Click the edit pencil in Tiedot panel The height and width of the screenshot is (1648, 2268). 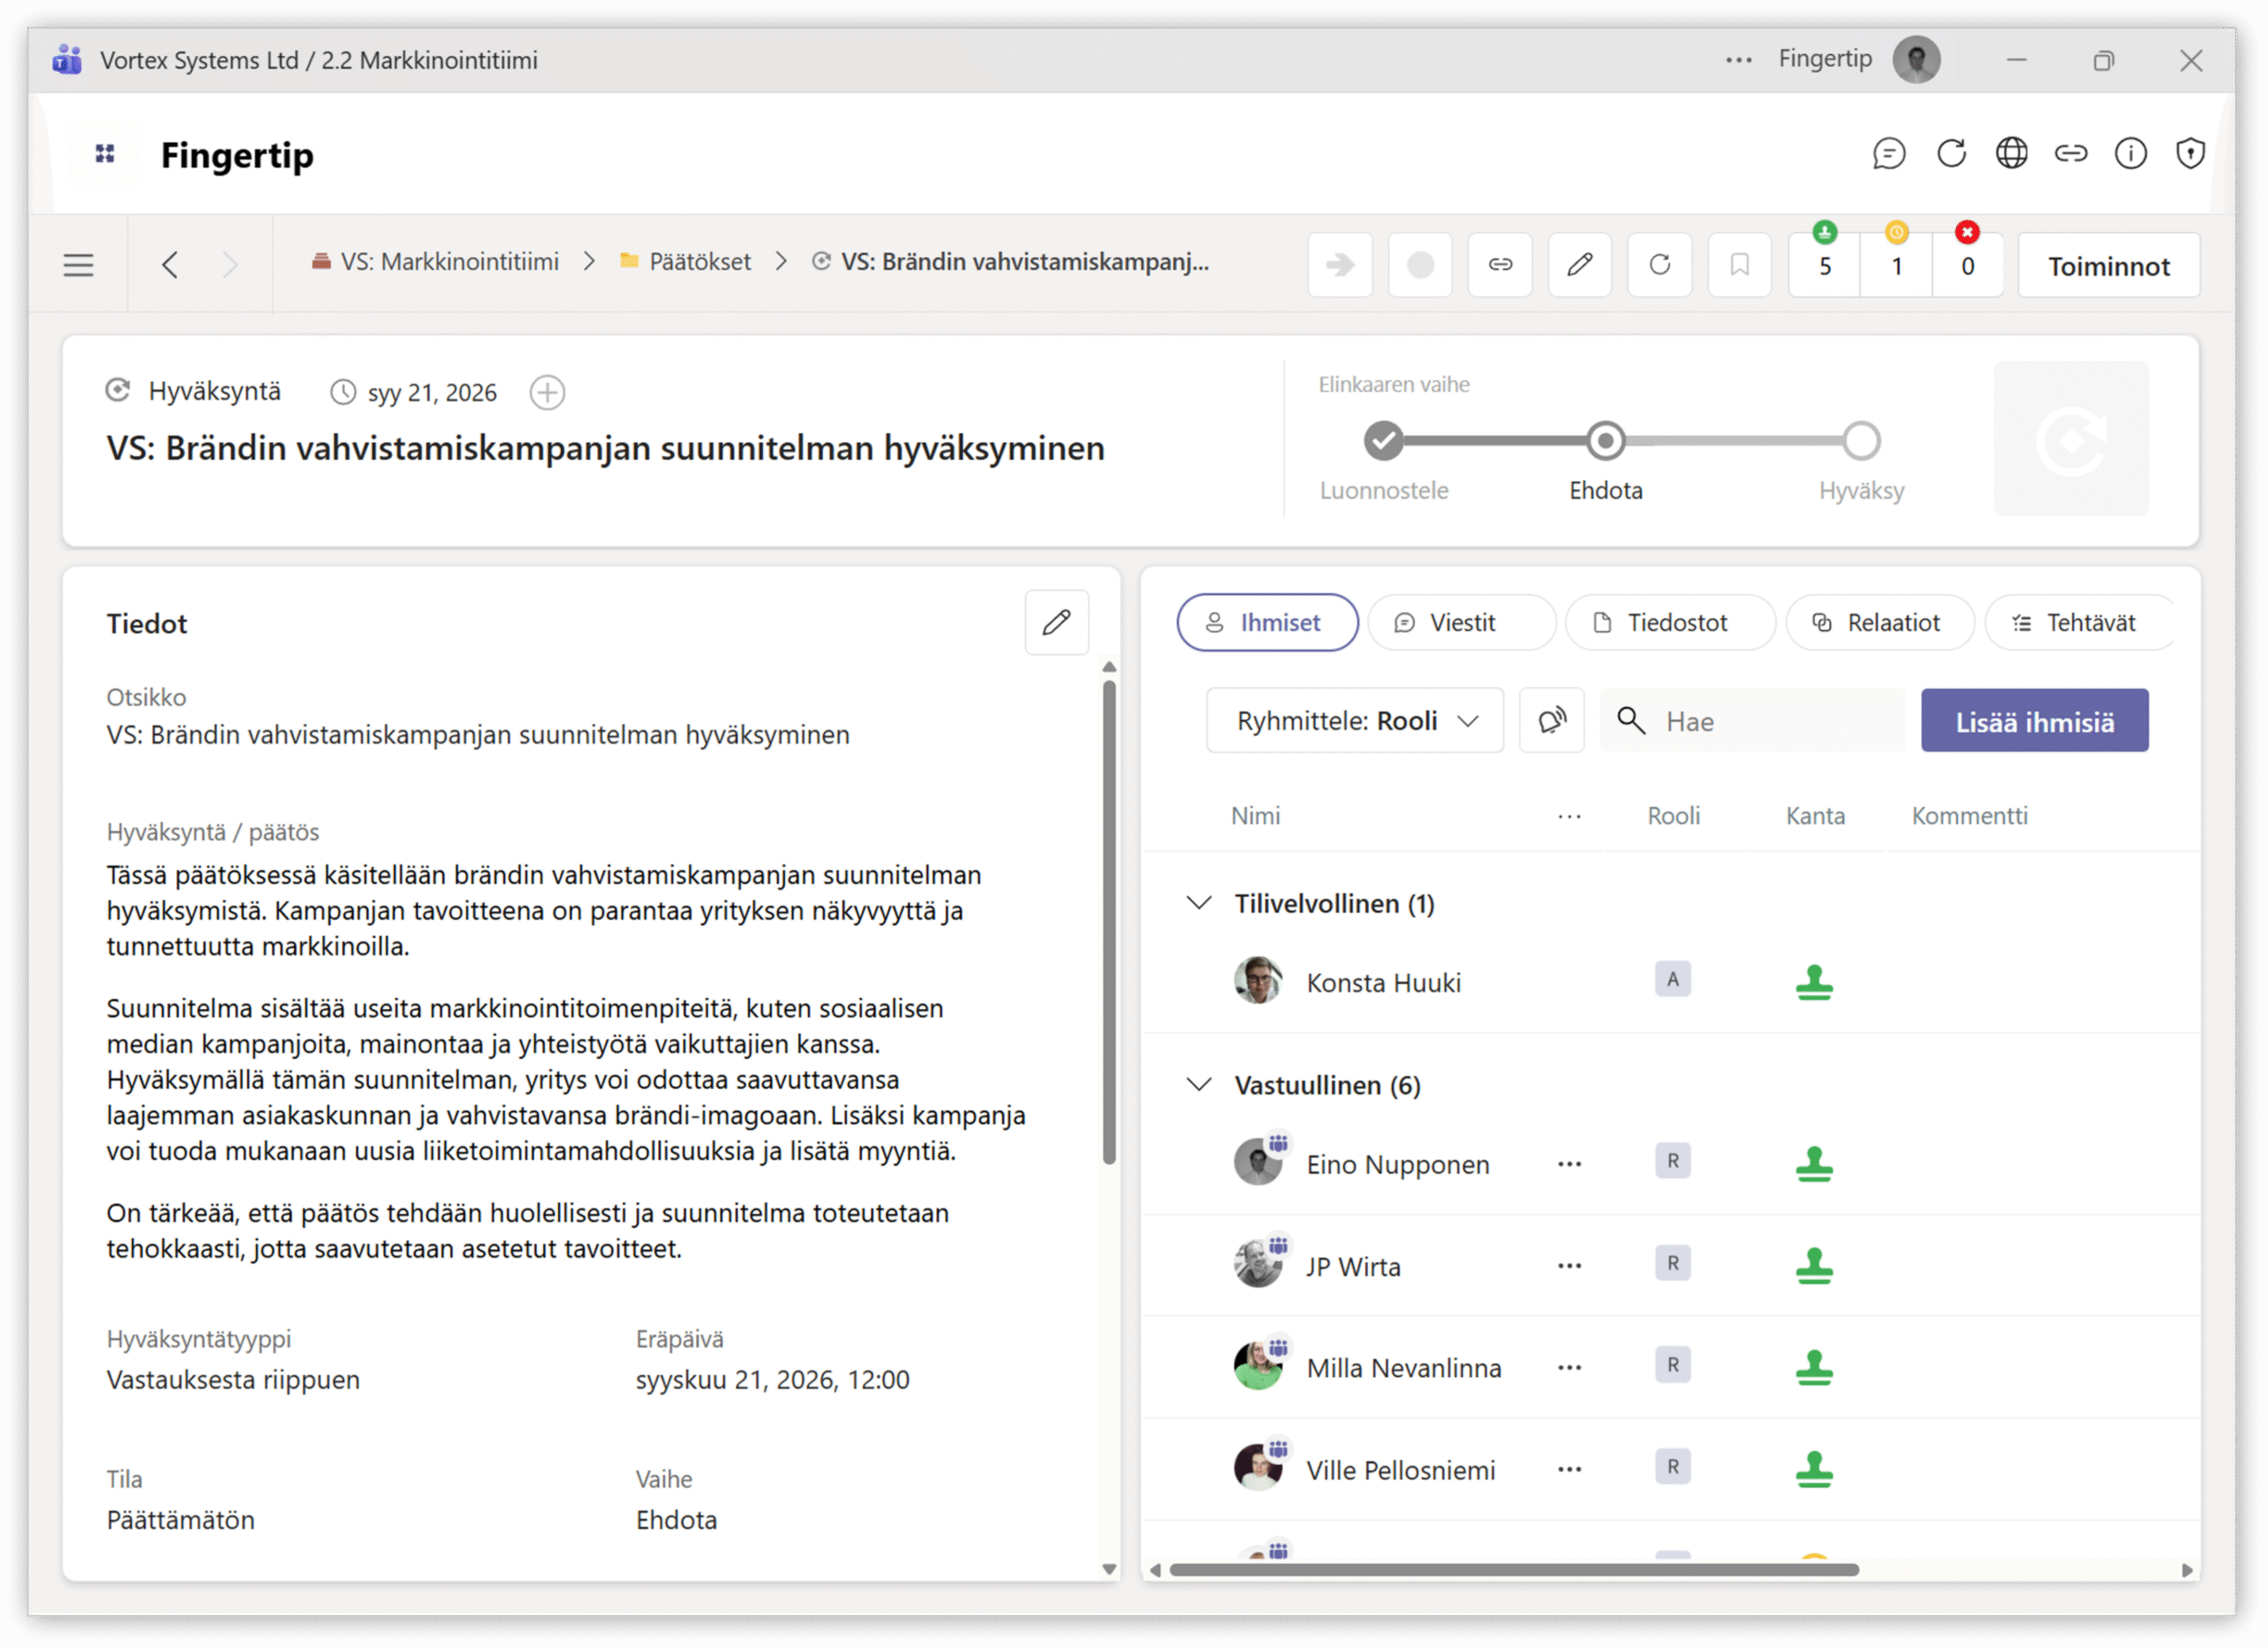click(x=1056, y=623)
